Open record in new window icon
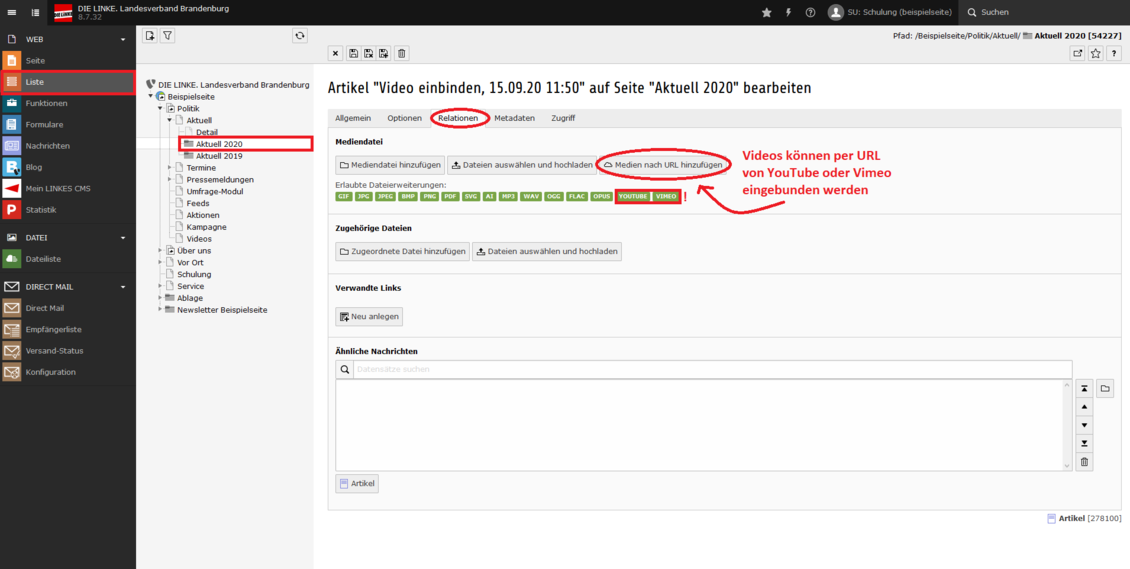Image resolution: width=1130 pixels, height=569 pixels. tap(1077, 53)
